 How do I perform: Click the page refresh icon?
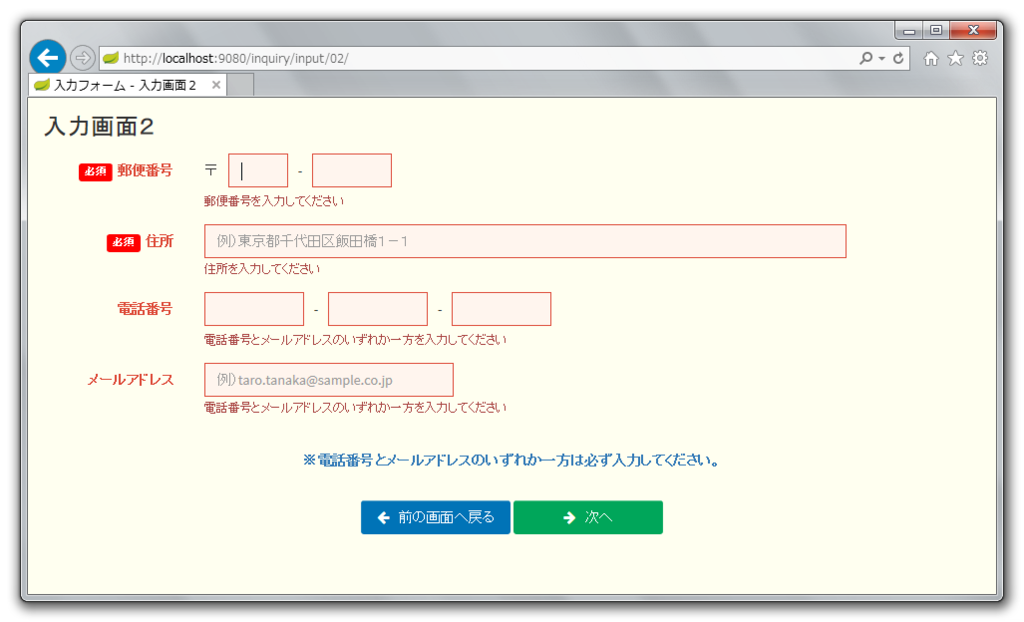coord(899,58)
